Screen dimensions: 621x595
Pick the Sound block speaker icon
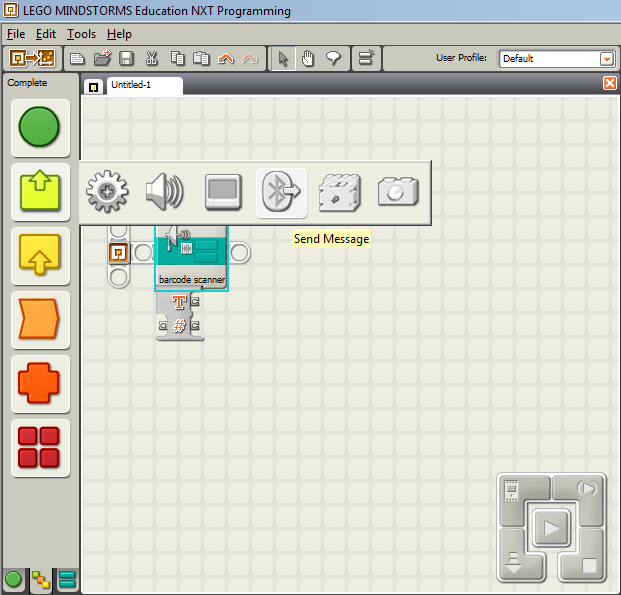165,192
